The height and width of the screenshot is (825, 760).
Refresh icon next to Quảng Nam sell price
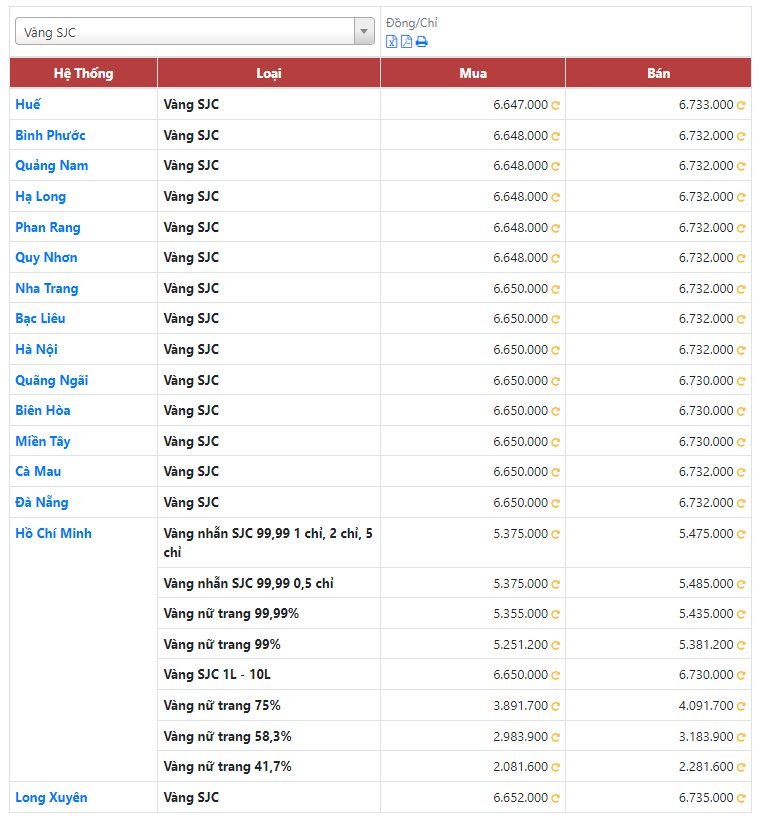[741, 166]
